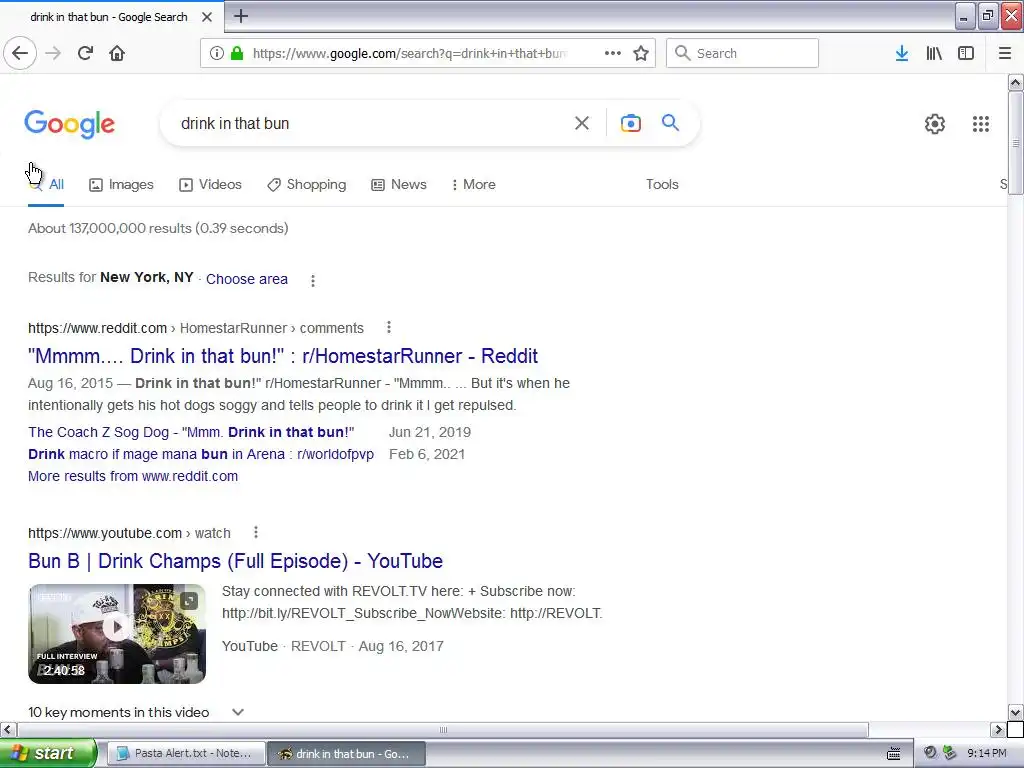
Task: Click the 'Choose area' link
Action: click(247, 279)
